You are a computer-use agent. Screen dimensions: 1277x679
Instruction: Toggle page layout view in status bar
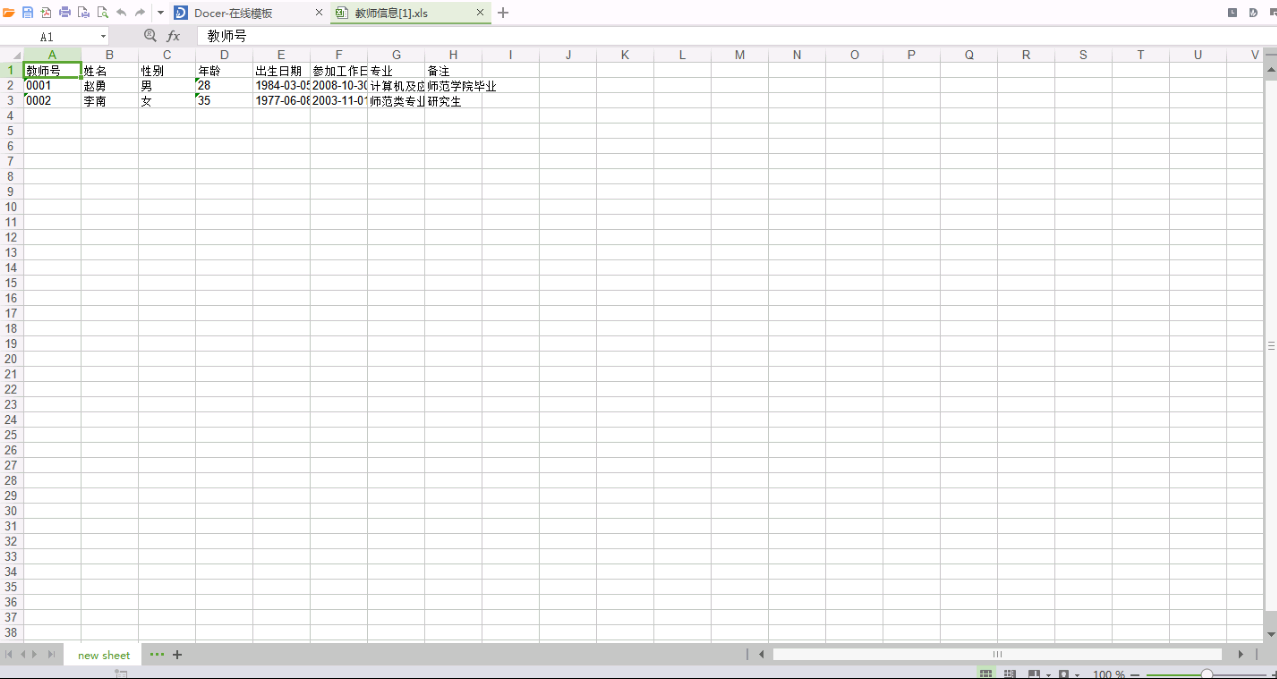click(x=1010, y=675)
